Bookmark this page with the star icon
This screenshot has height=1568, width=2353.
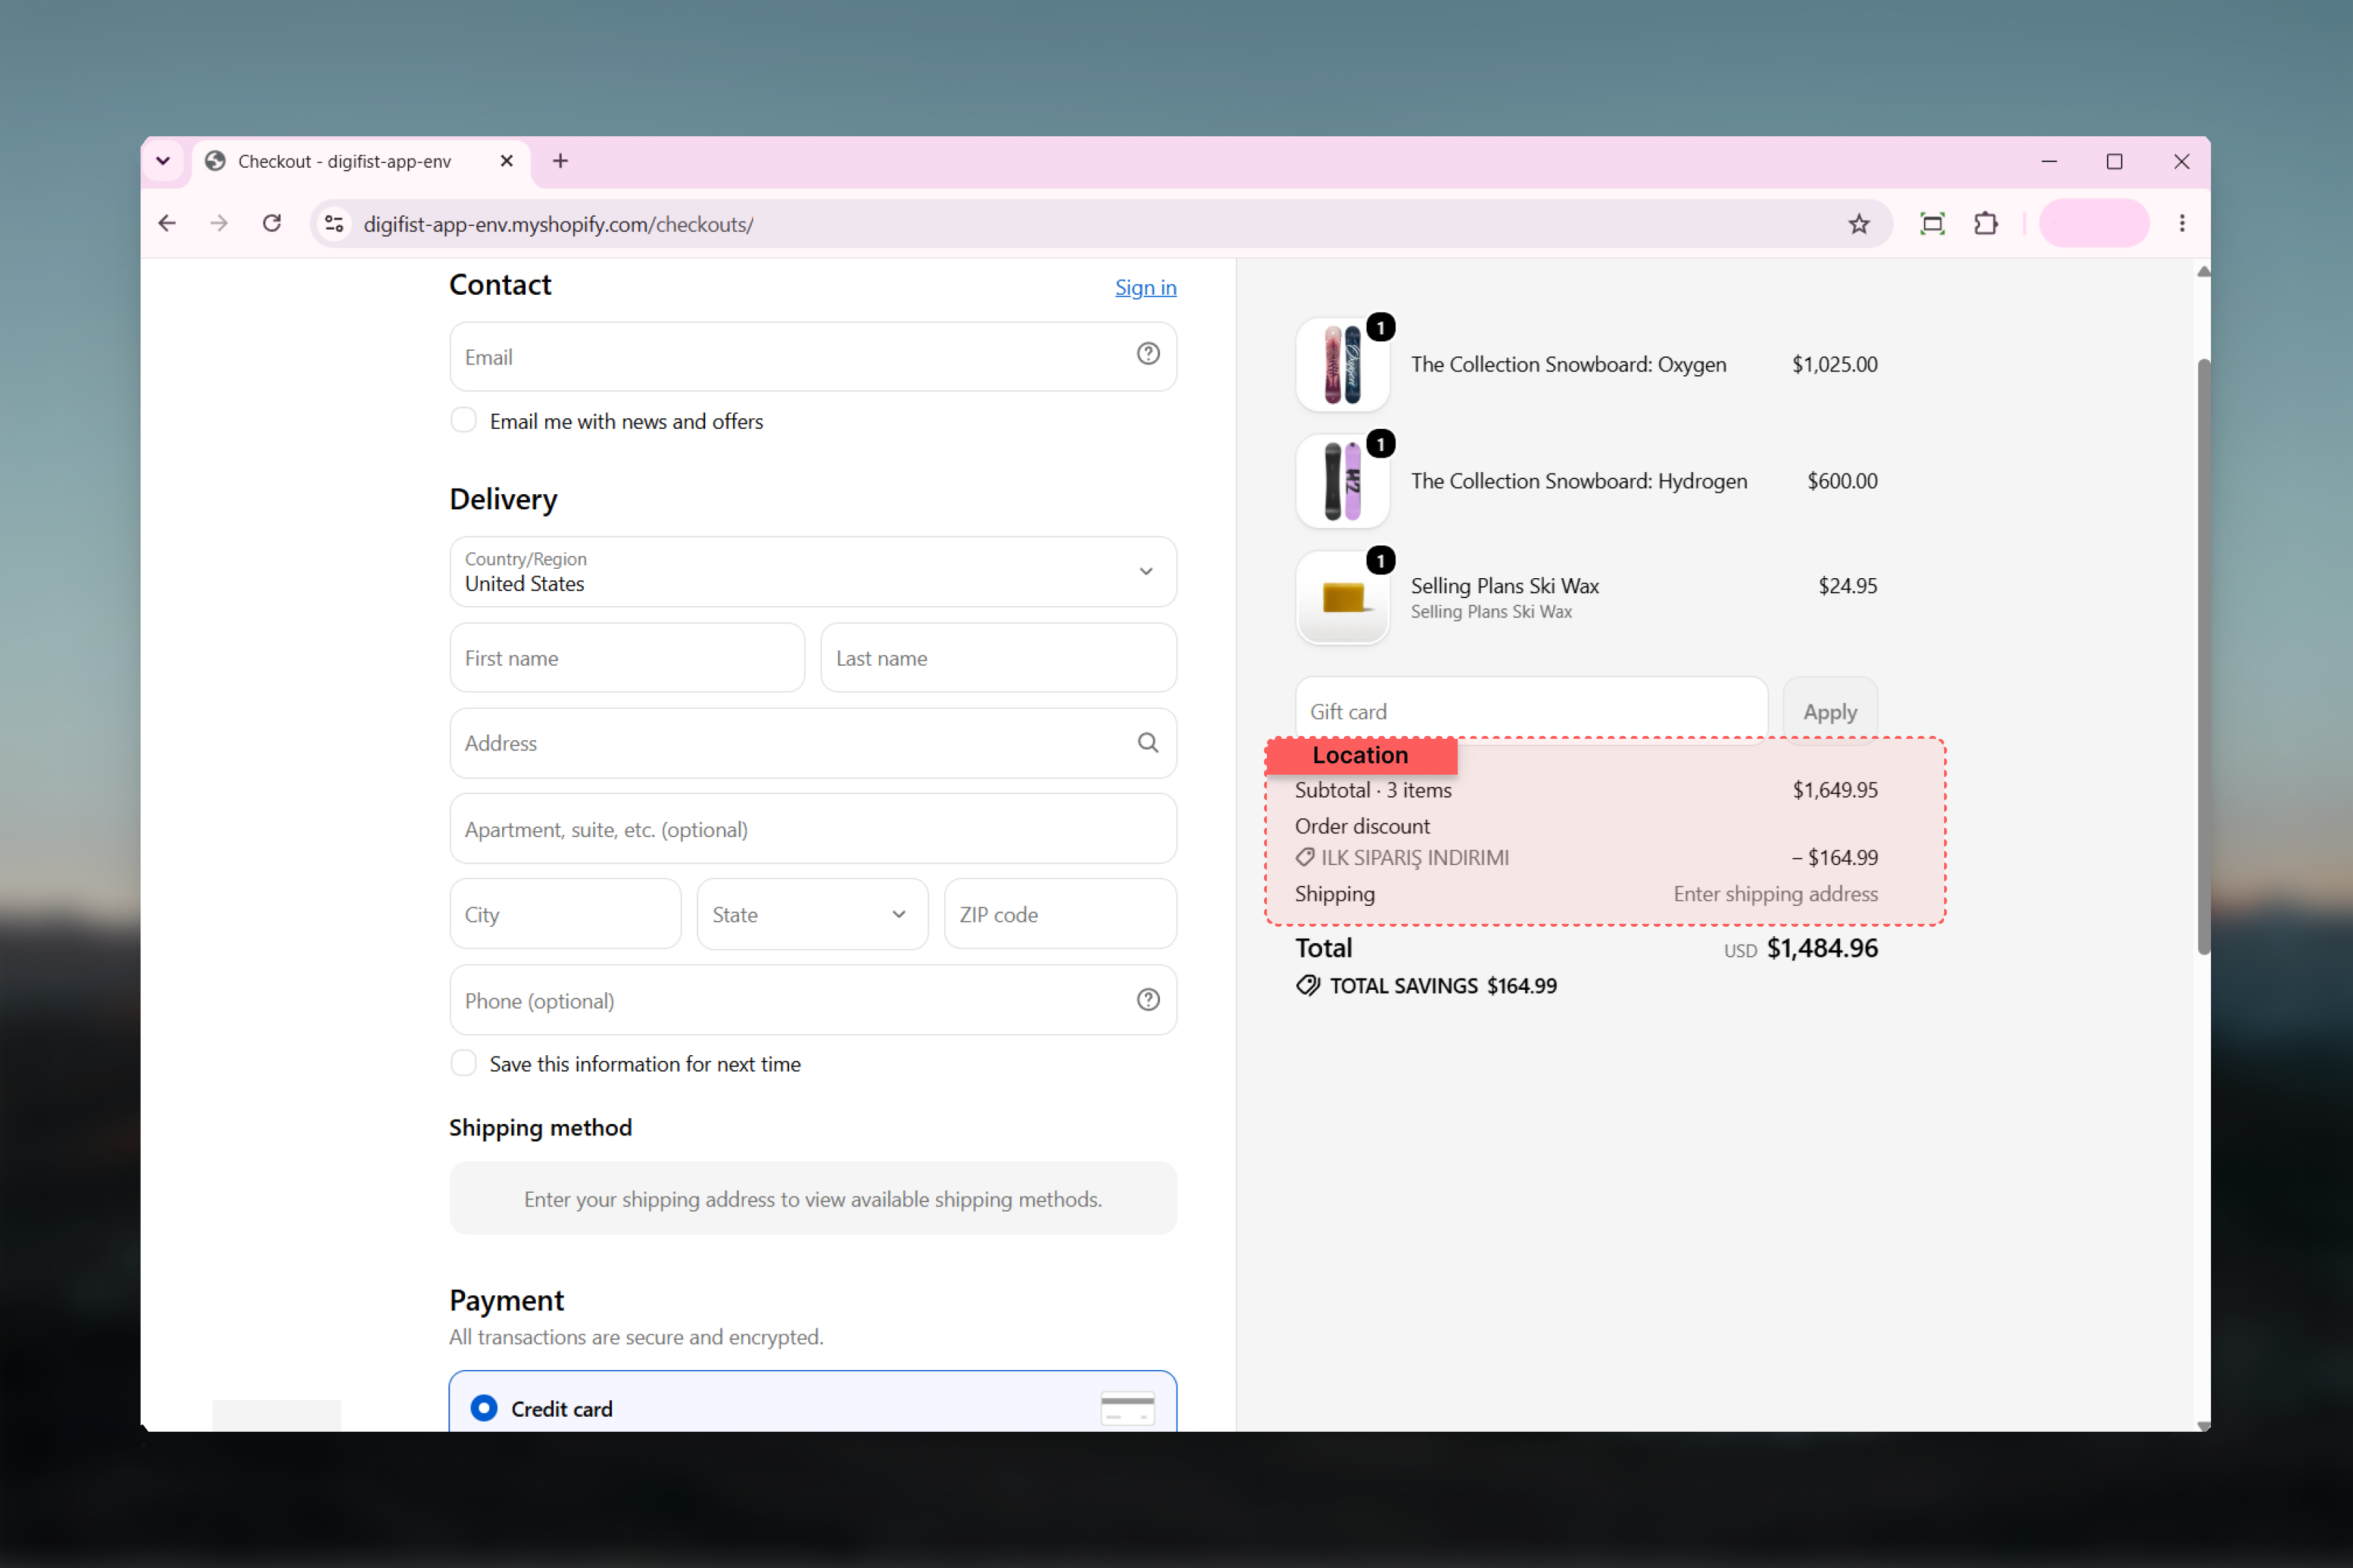pyautogui.click(x=1859, y=224)
